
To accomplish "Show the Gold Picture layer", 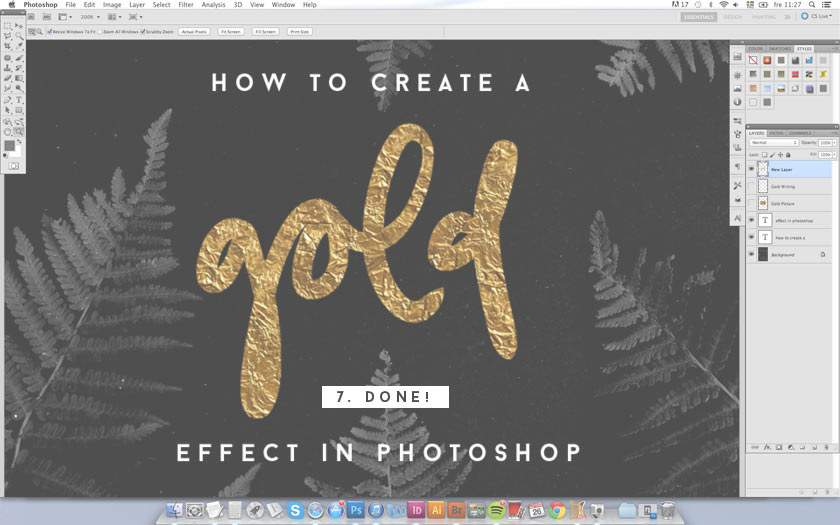I will (x=751, y=204).
